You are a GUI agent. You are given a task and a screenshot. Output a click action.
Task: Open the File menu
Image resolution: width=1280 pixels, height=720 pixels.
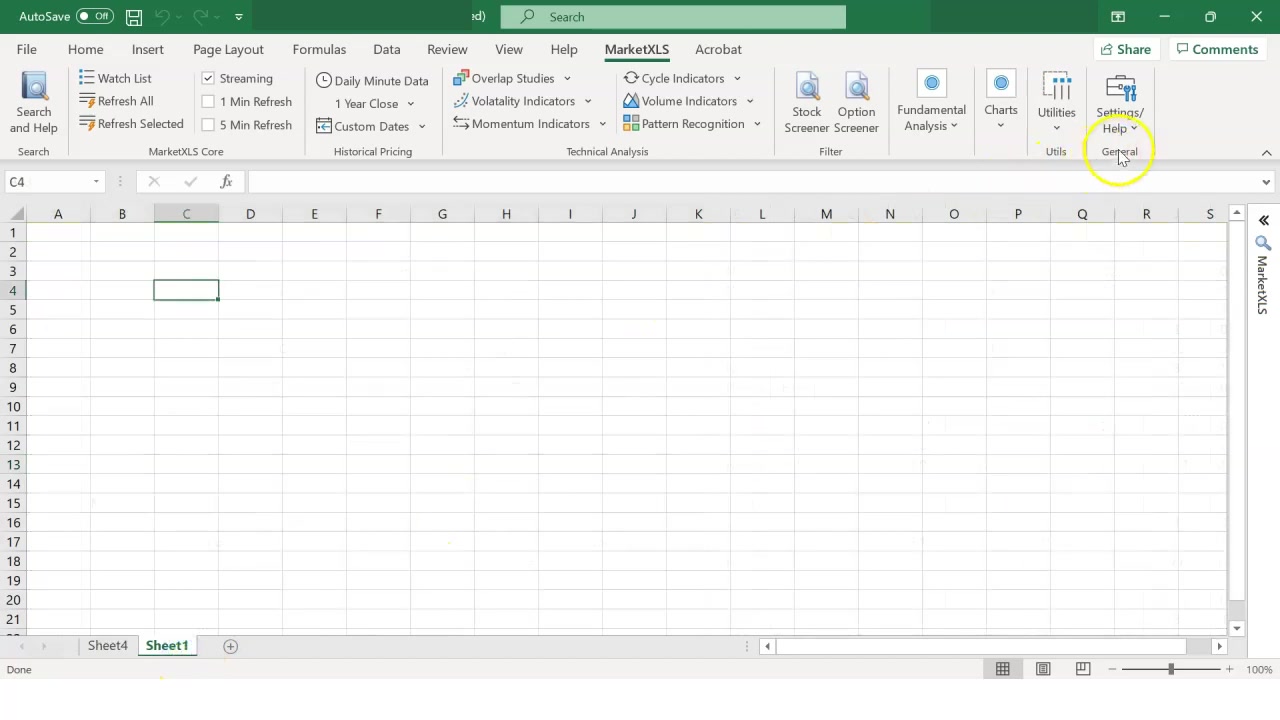click(x=27, y=49)
